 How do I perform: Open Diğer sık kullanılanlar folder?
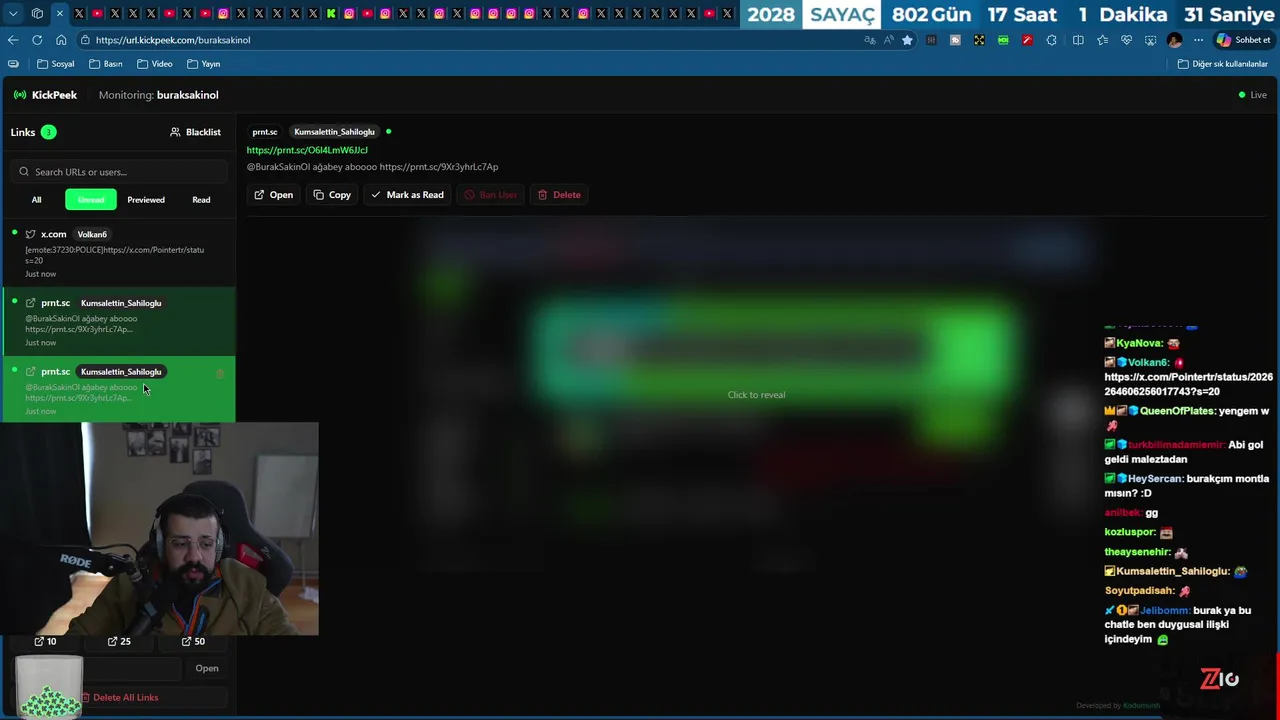(1223, 64)
